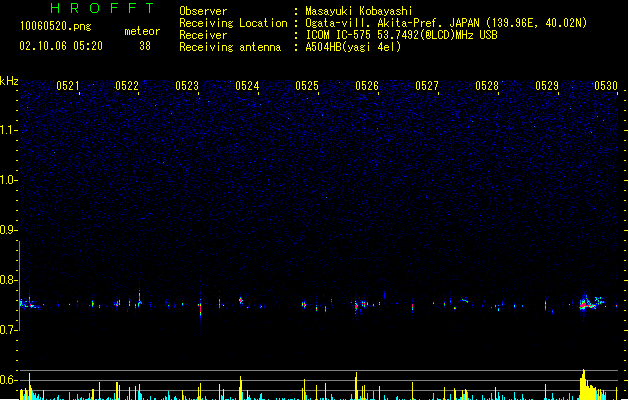The image size is (629, 400).
Task: Click the 0.9 kHz axis label
Action: 8,230
